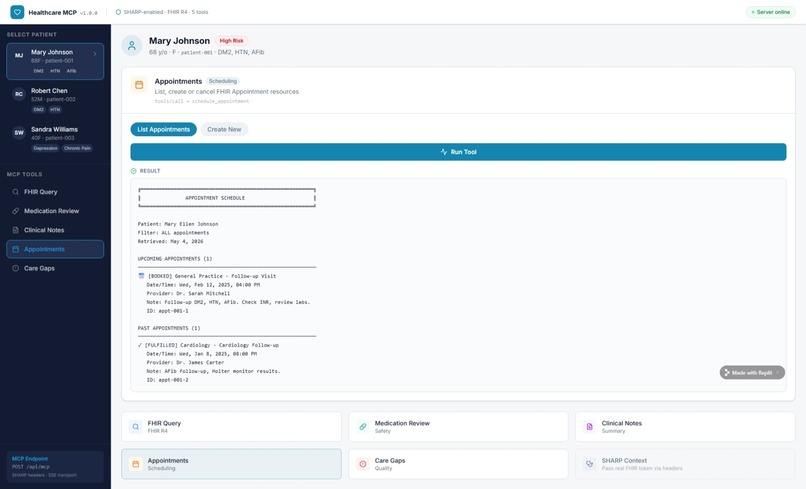Click 'Filter: ALL appointments' line
This screenshot has height=489, width=806.
click(173, 232)
